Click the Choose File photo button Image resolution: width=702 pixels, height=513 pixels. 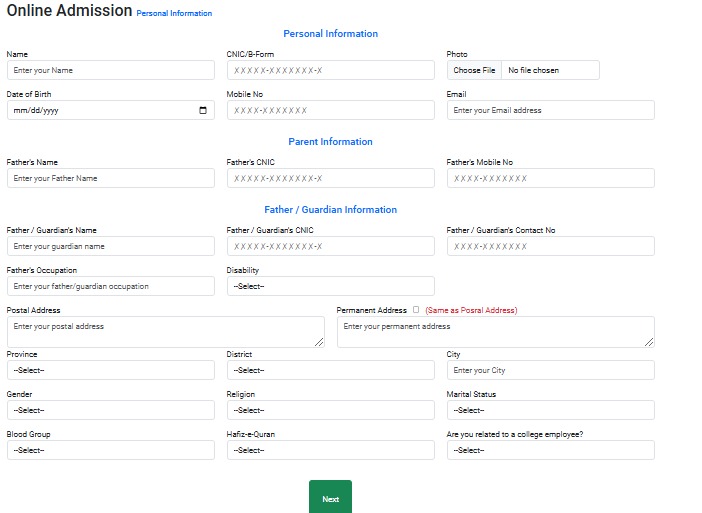click(x=474, y=70)
